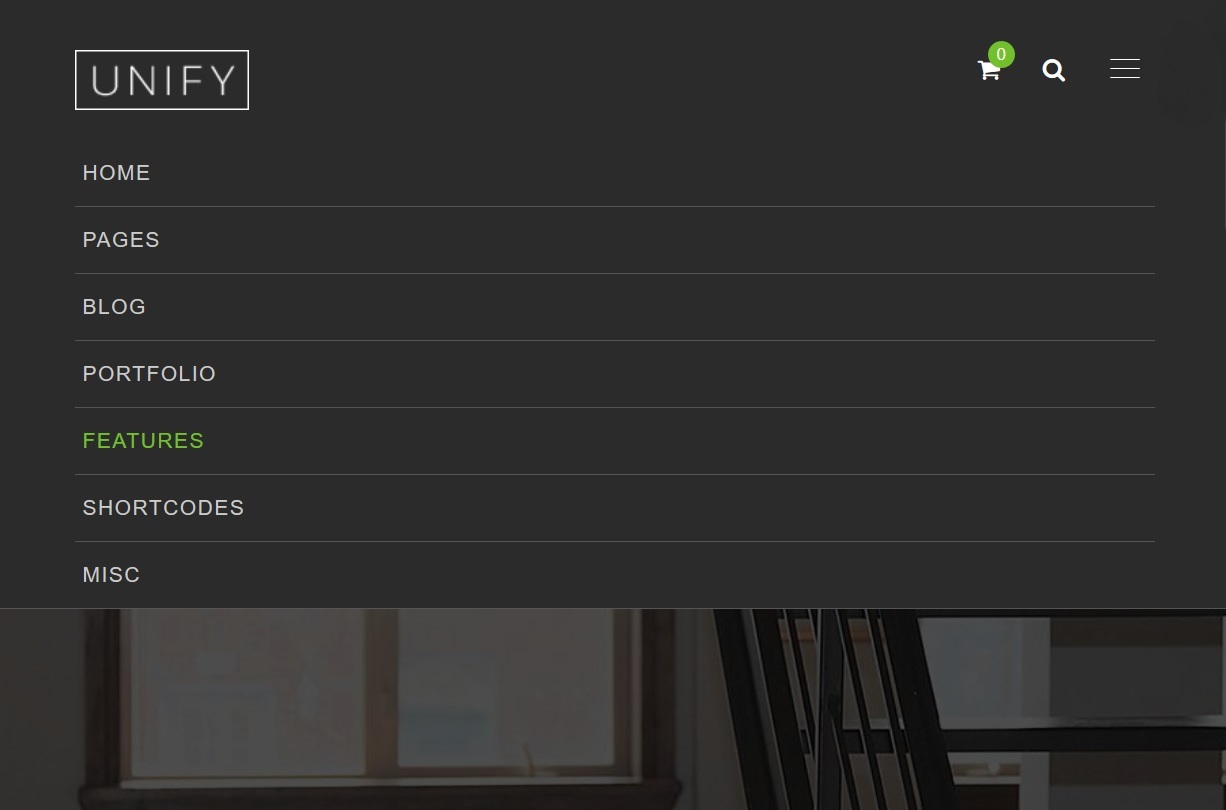Expand the BLOG menu section

(x=114, y=307)
